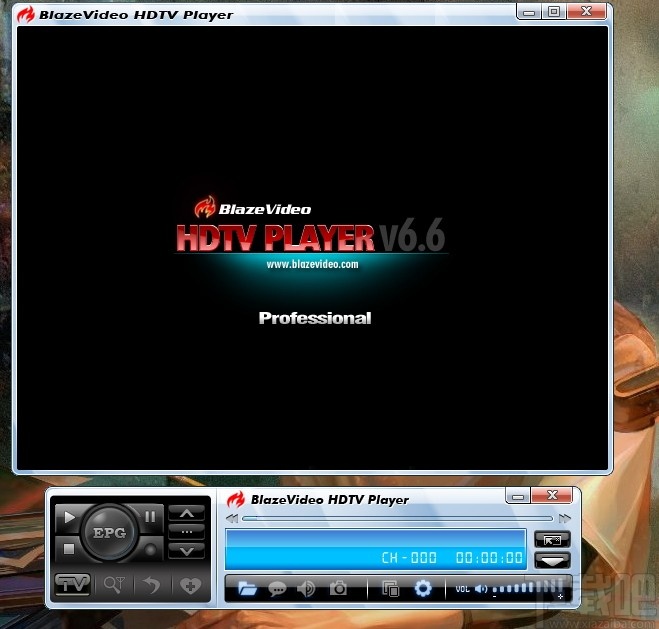
Task: Increase volume with the plus sign
Action: tap(560, 596)
